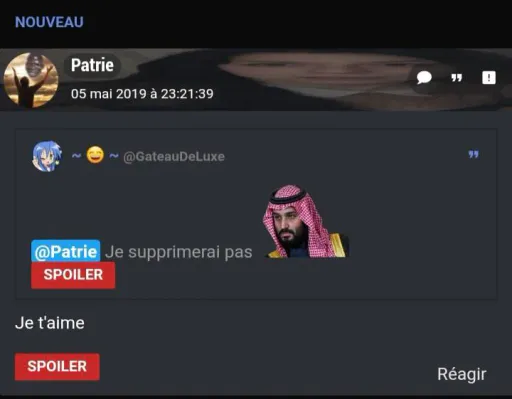
Task: Click the speech bubble message icon
Action: [424, 78]
